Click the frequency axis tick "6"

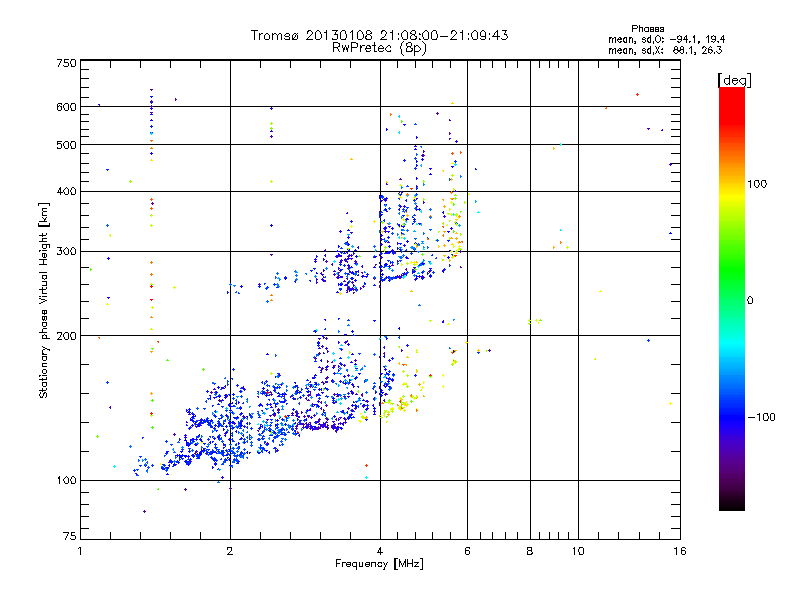point(467,551)
